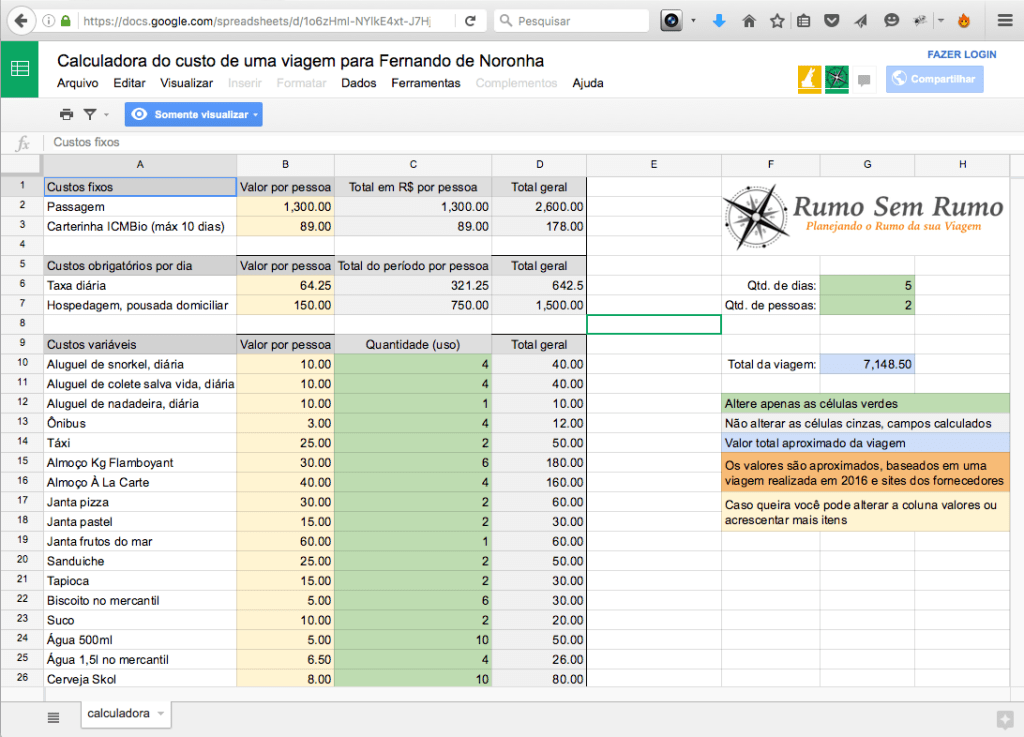Click the browser home icon
Screen dimensions: 1024x737
(x=748, y=20)
